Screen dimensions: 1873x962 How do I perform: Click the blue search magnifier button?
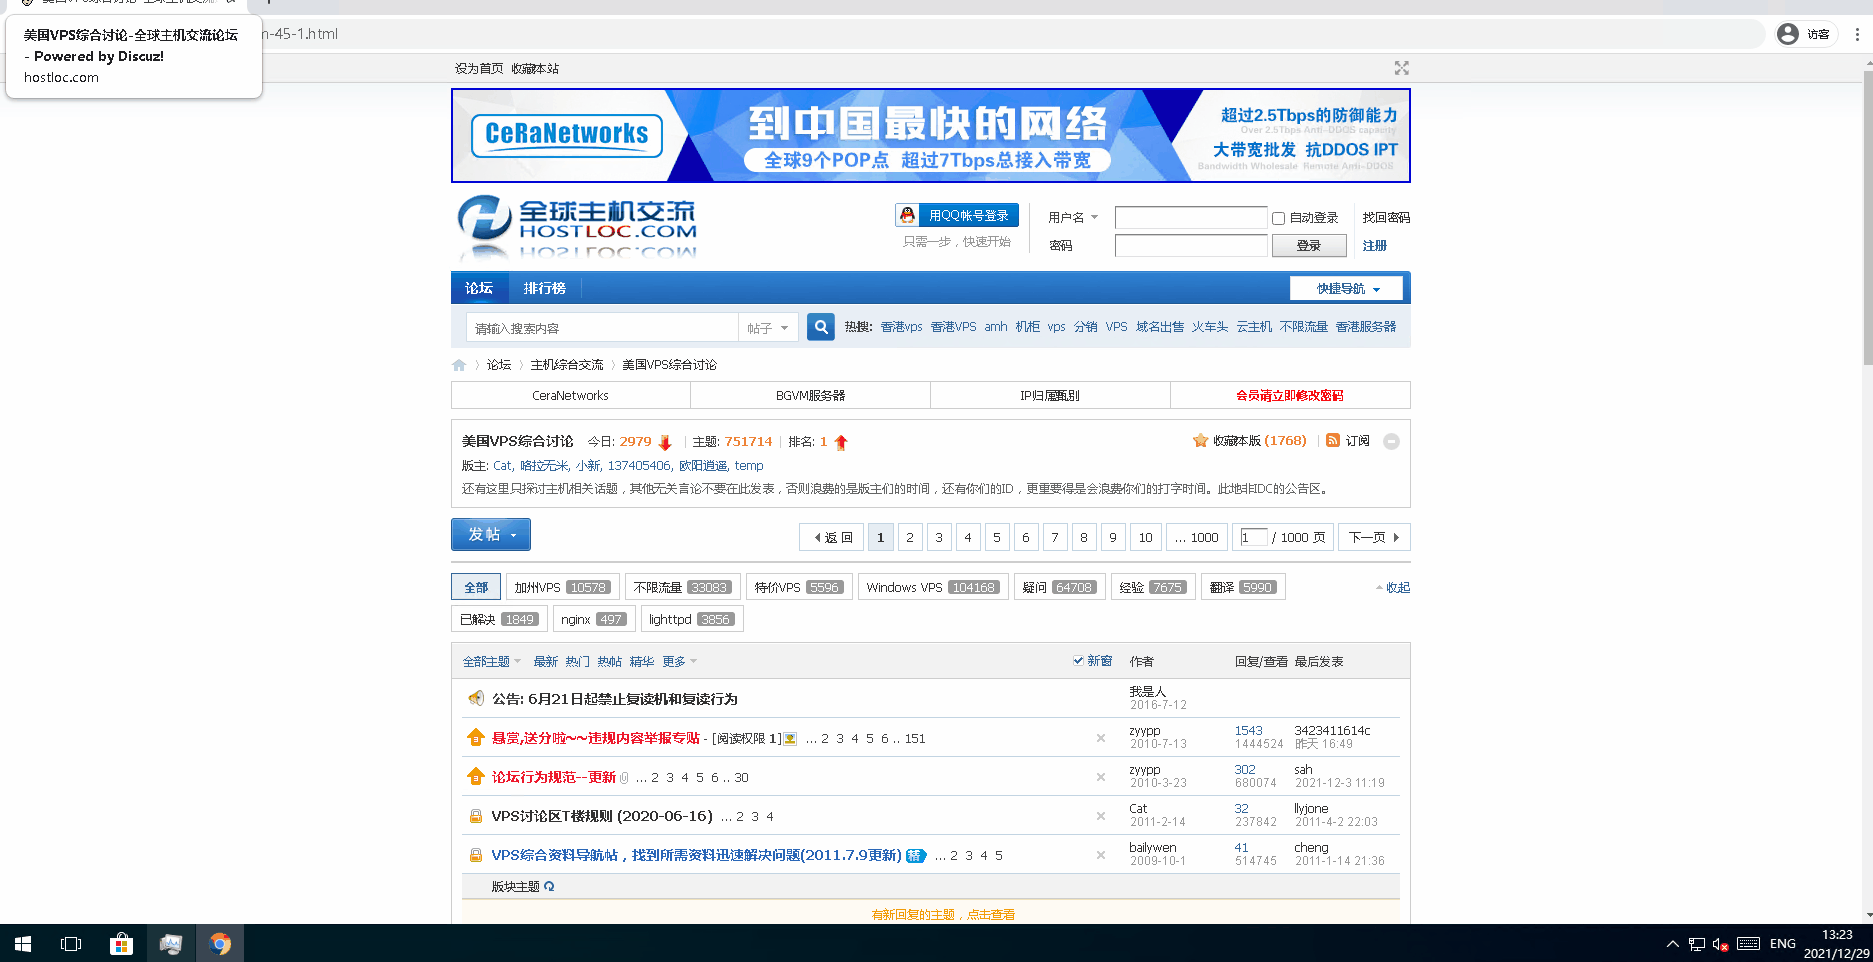click(820, 327)
